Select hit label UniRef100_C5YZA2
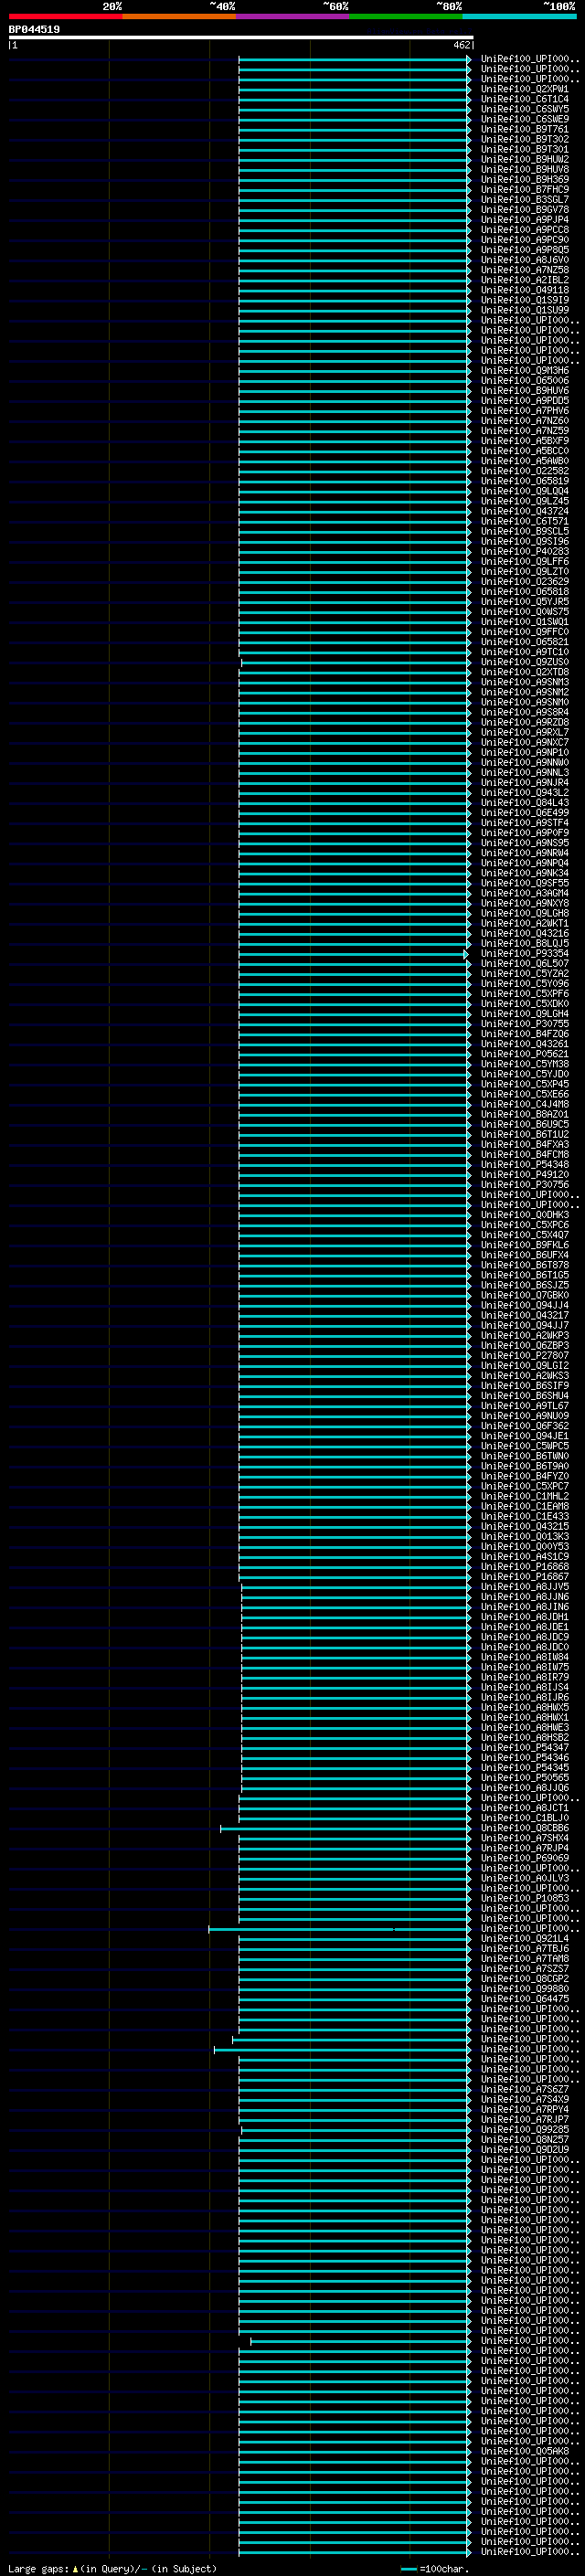 tap(524, 973)
